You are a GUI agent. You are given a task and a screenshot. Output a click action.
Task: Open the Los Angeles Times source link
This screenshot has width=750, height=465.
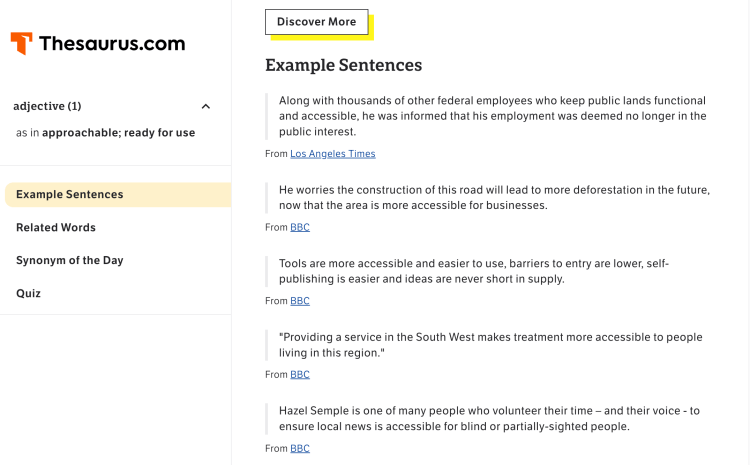tap(333, 154)
